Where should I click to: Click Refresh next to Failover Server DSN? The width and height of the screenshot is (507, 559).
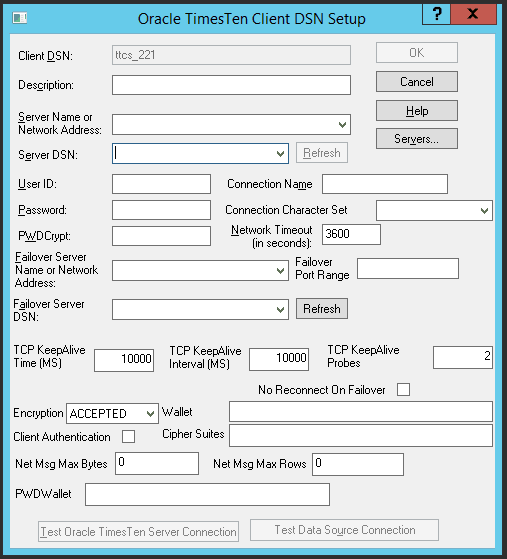point(322,309)
